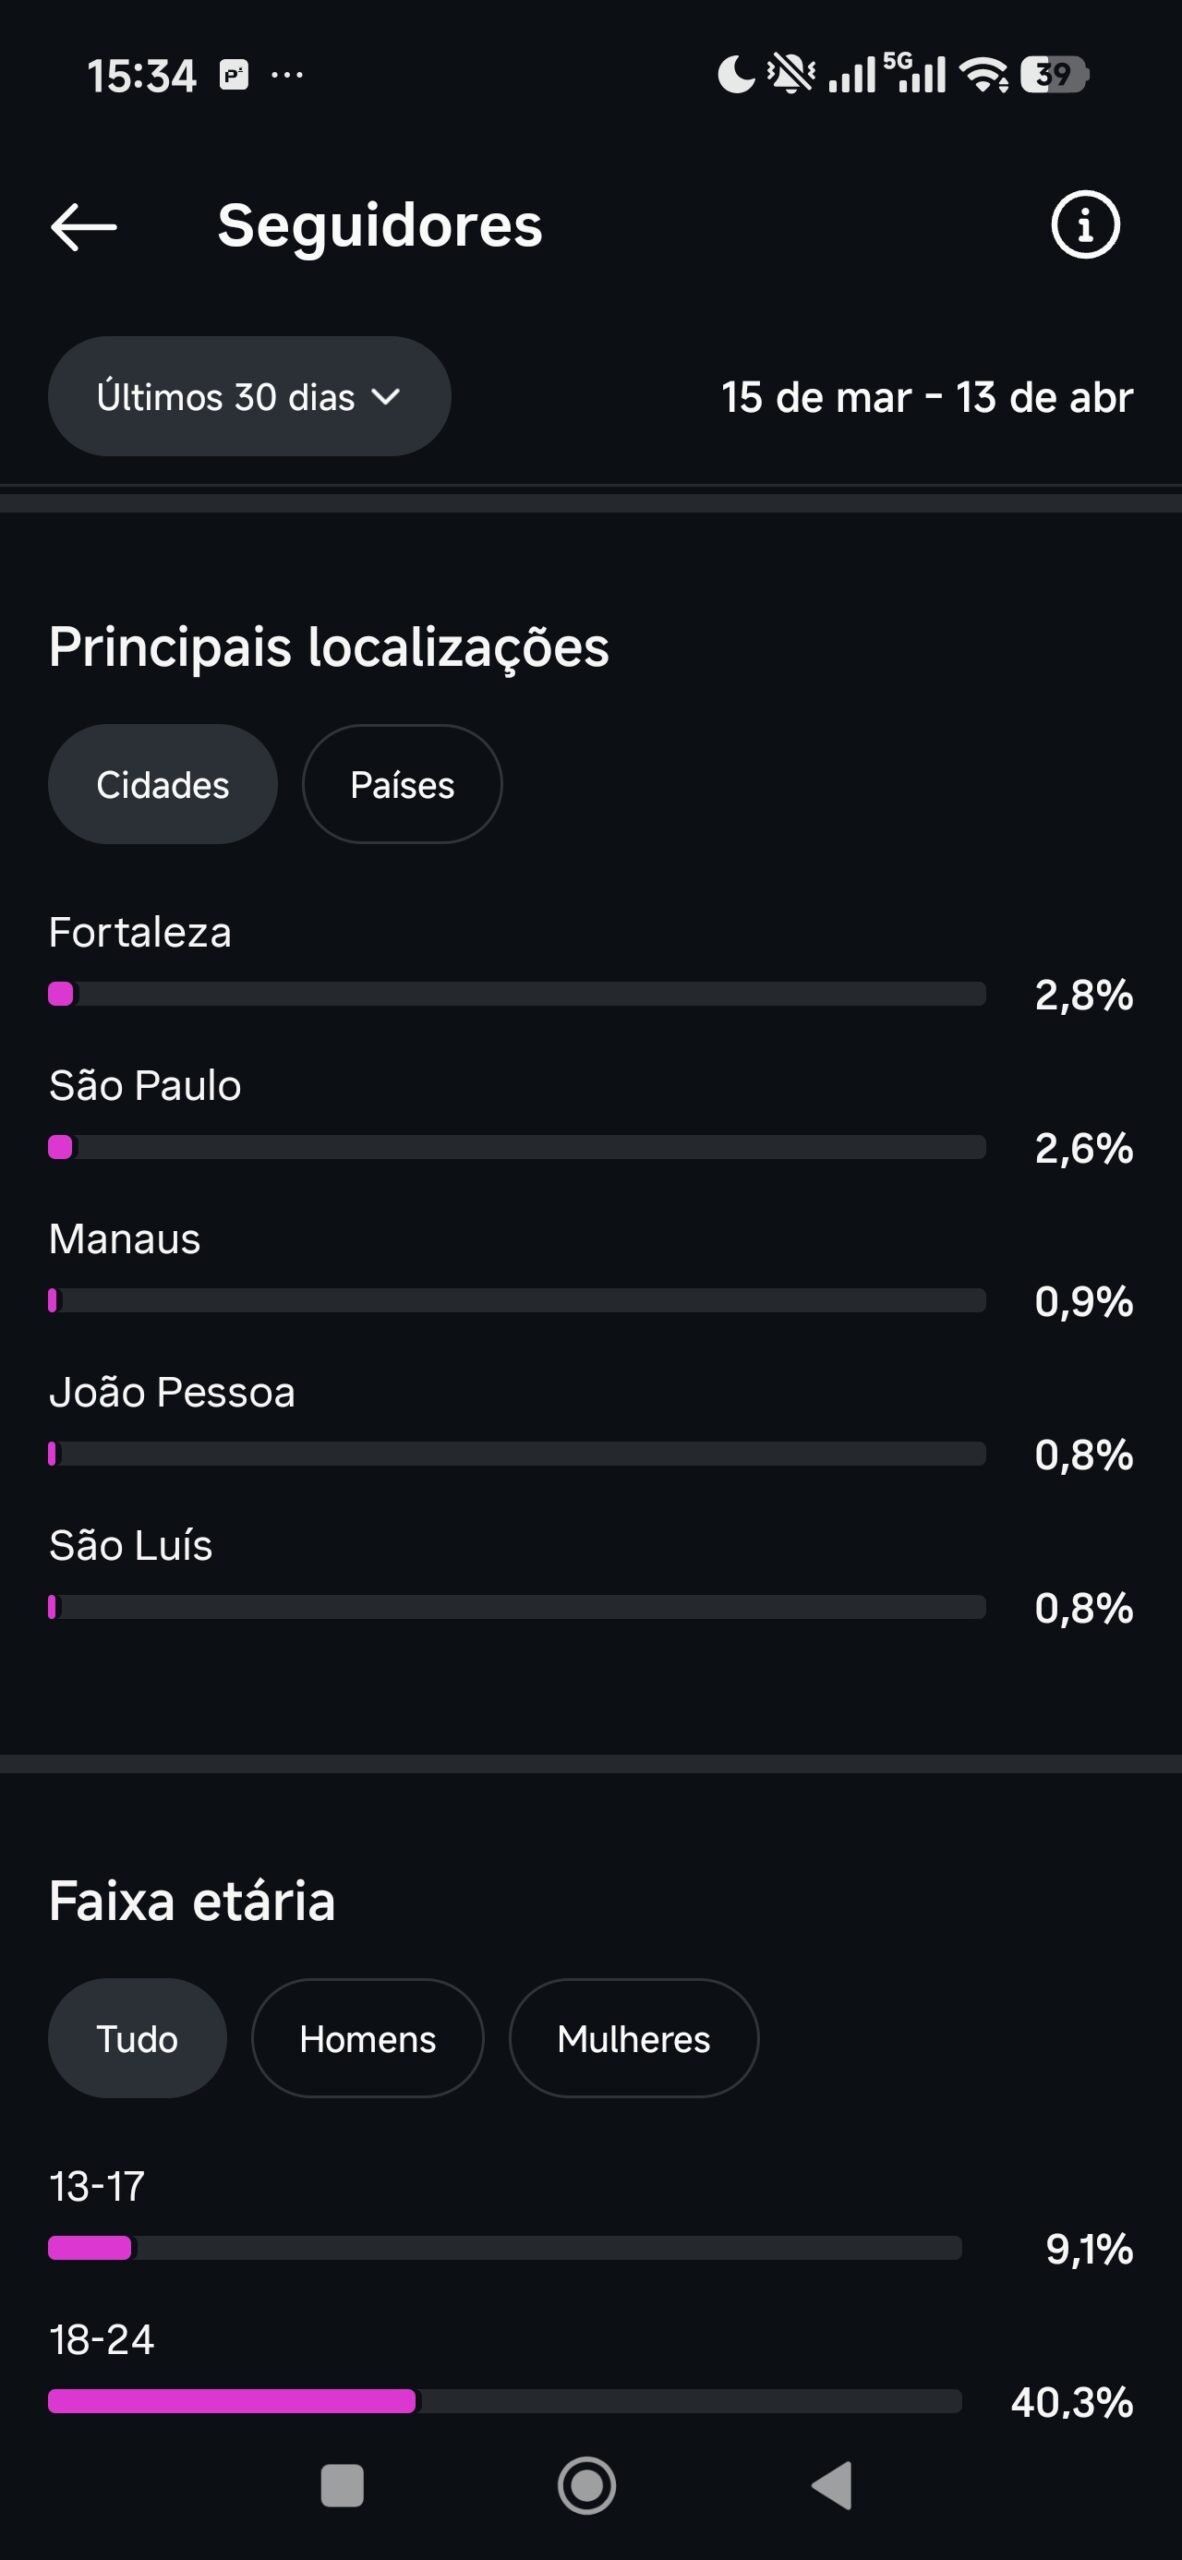
Task: Filter age range by Mulheres
Action: 633,2039
